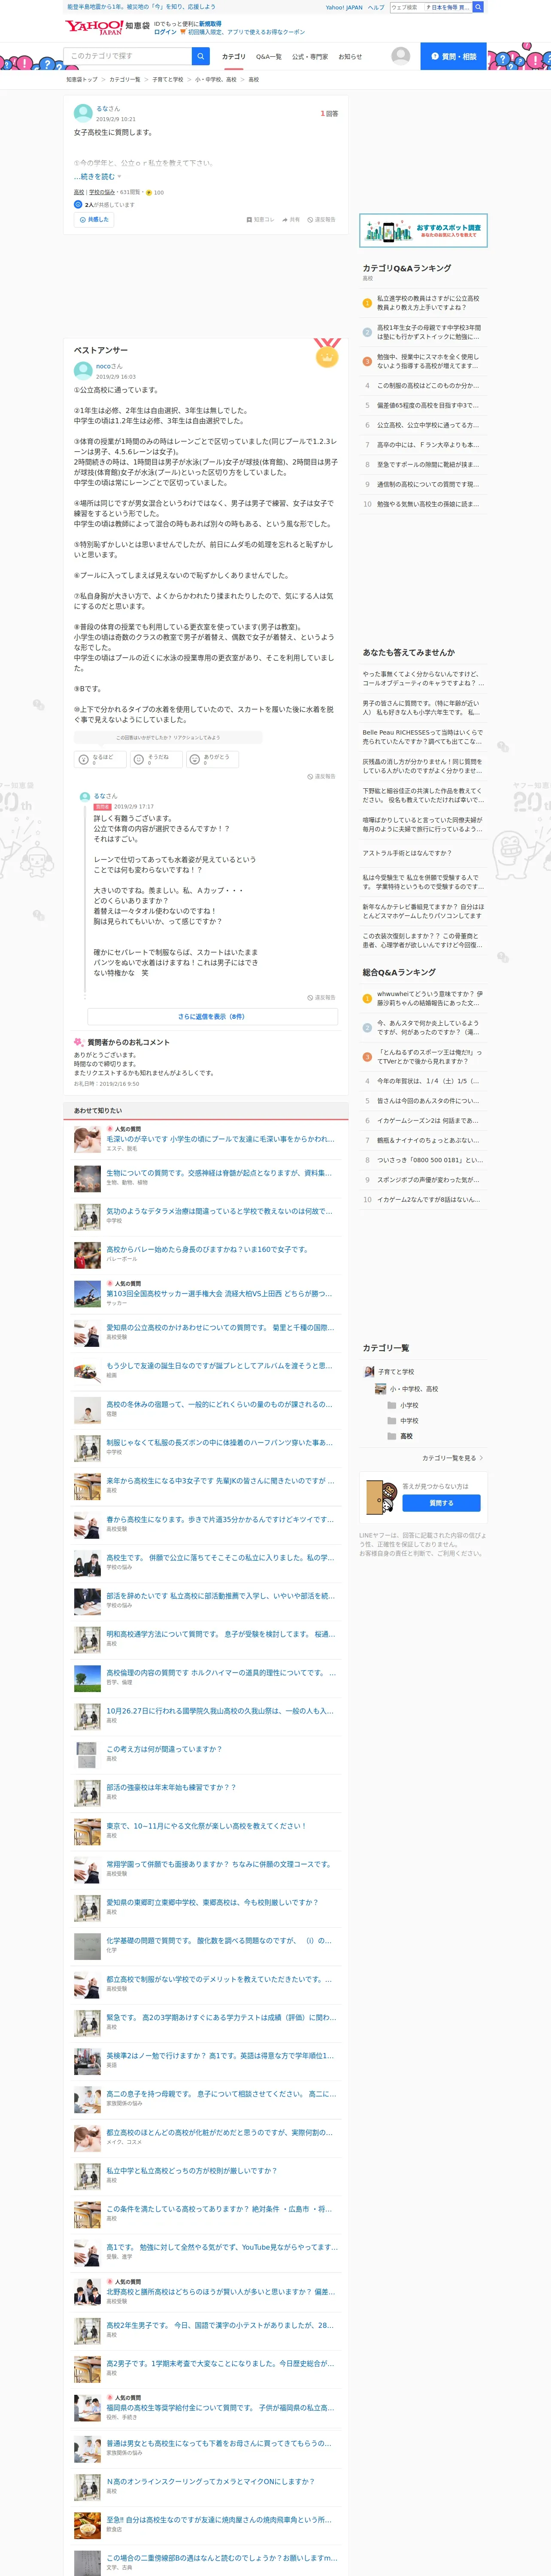551x2576 pixels.
Task: Click the 知恵コレ bookmark icon
Action: pos(260,219)
